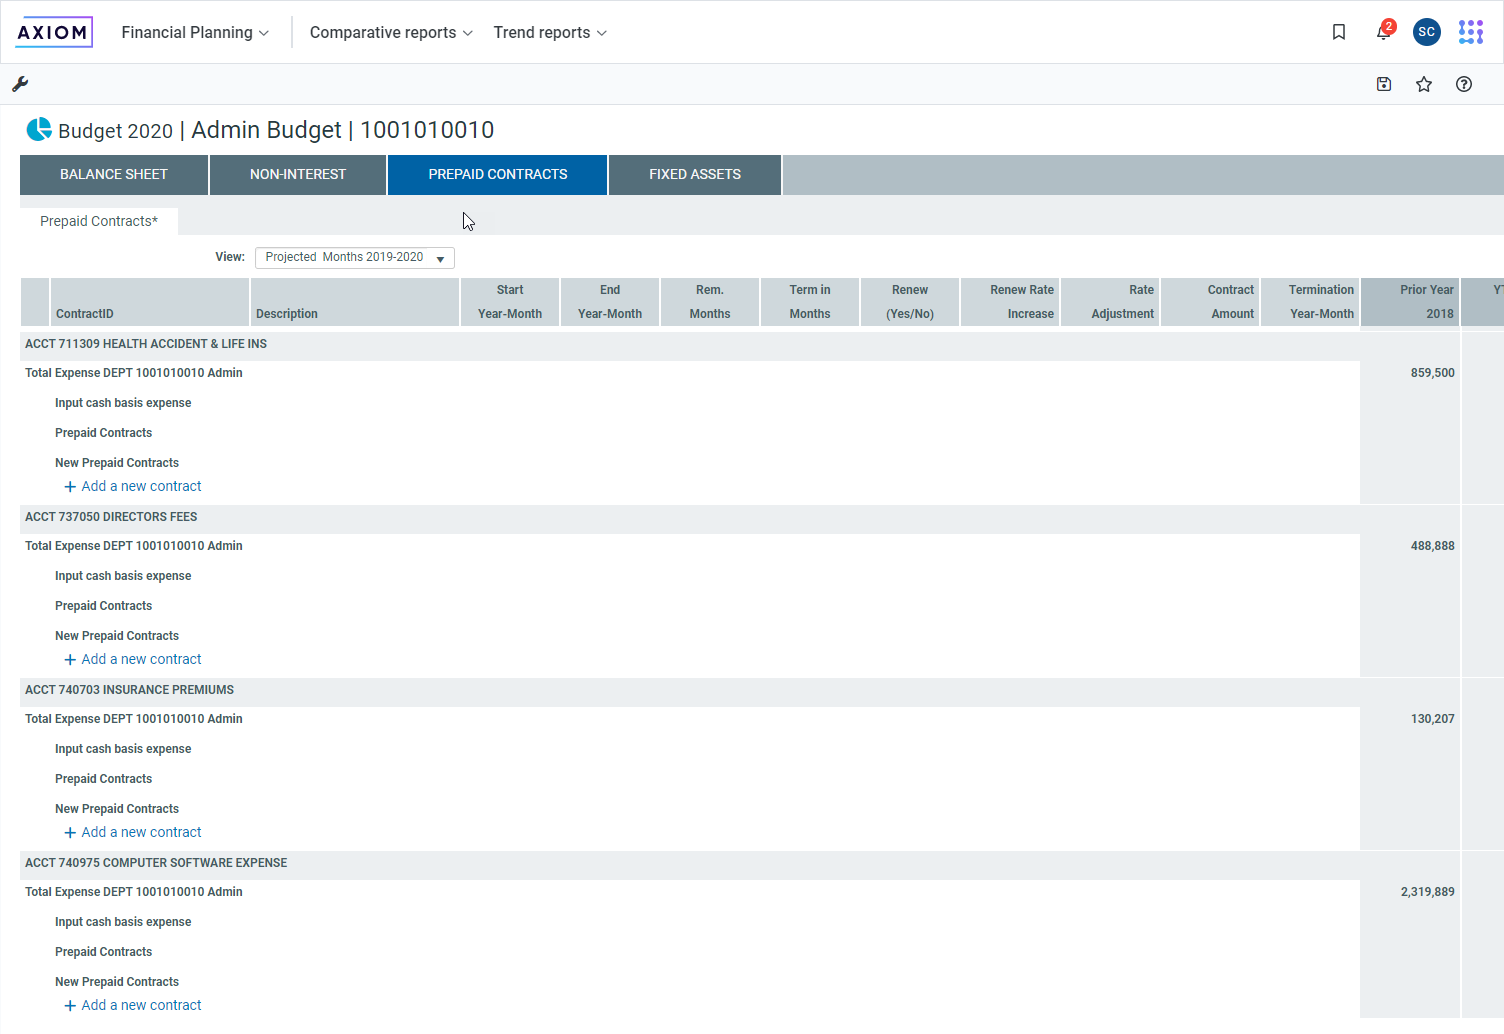This screenshot has height=1034, width=1504.
Task: Select the Prepaid Contracts* sub-tab
Action: [99, 221]
